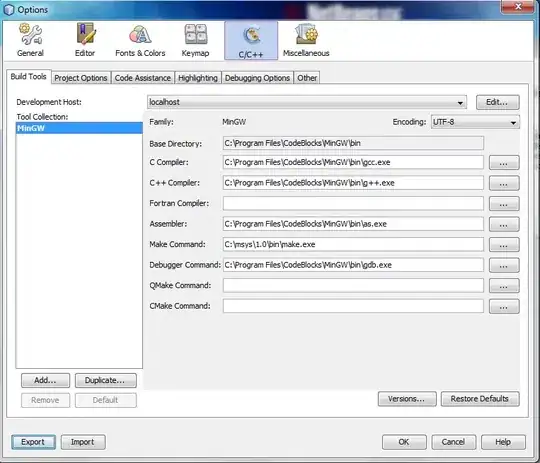
Task: Close the Options dialog window
Action: pos(518,7)
